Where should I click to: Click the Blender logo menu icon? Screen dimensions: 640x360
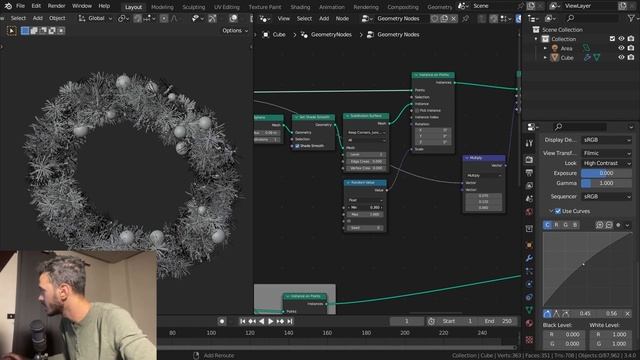(x=8, y=6)
